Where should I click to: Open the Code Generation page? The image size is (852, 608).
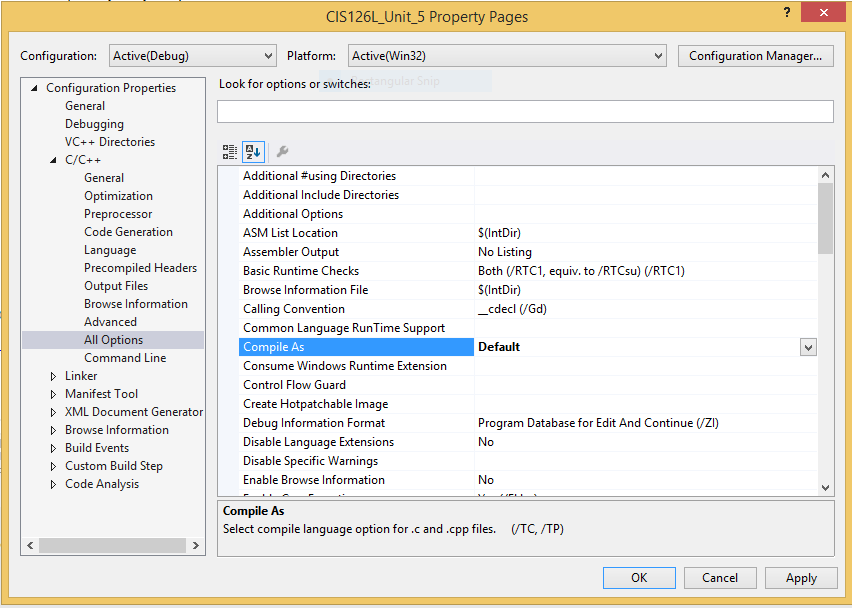[128, 231]
